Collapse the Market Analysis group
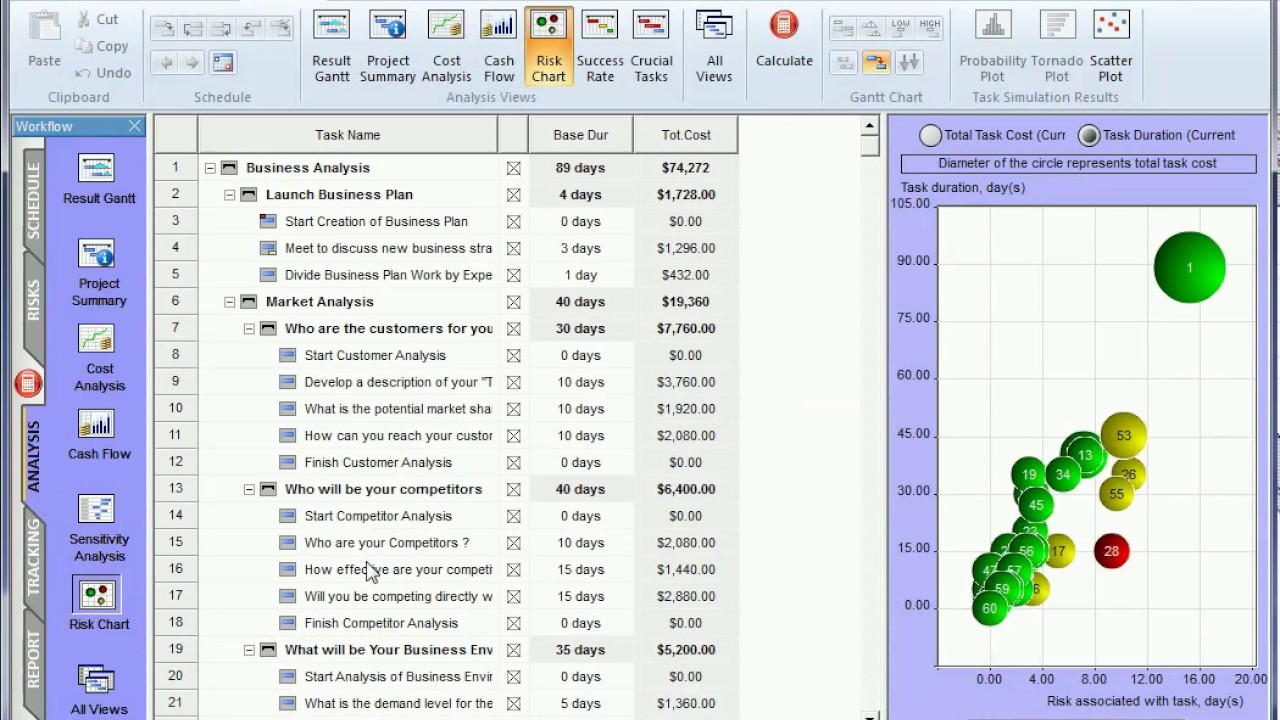 (230, 302)
